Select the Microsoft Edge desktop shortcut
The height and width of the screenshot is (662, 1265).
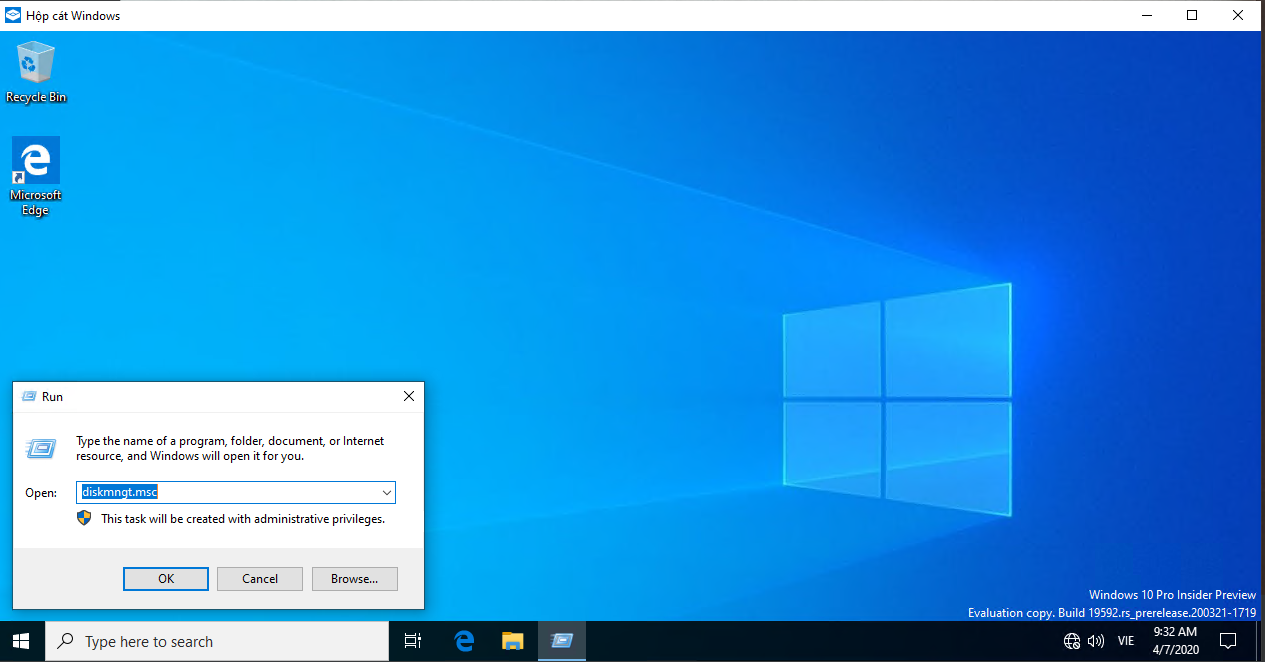36,177
